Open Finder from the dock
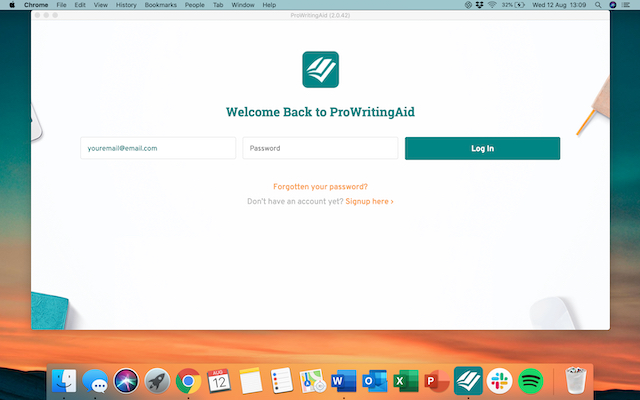Image resolution: width=640 pixels, height=400 pixels. pyautogui.click(x=64, y=381)
